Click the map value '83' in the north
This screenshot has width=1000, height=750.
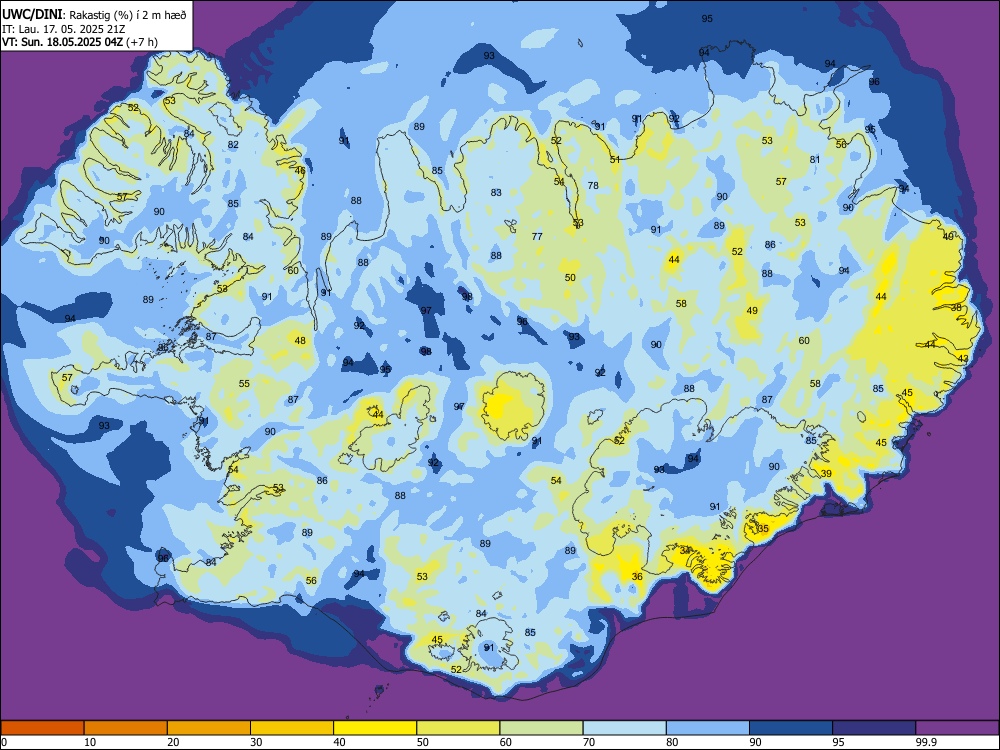pyautogui.click(x=496, y=193)
